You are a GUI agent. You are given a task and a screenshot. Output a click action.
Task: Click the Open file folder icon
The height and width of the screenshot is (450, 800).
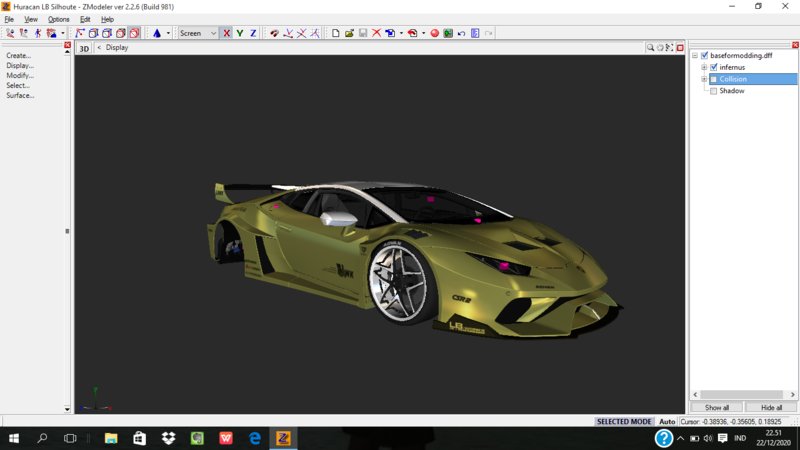click(x=349, y=33)
